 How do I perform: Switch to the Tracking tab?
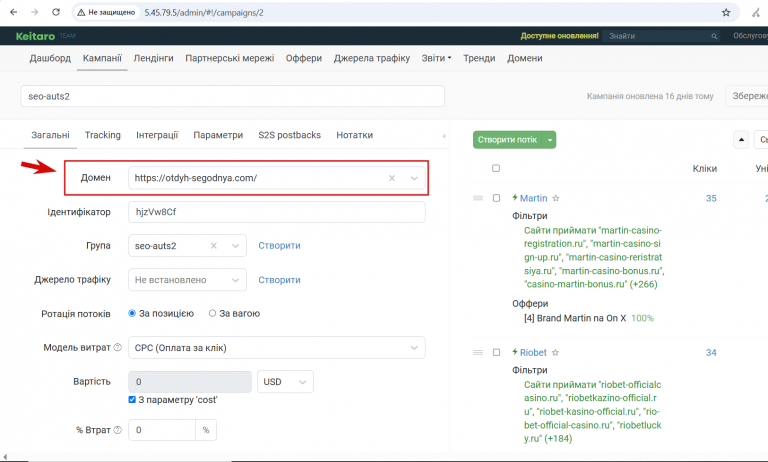click(102, 135)
